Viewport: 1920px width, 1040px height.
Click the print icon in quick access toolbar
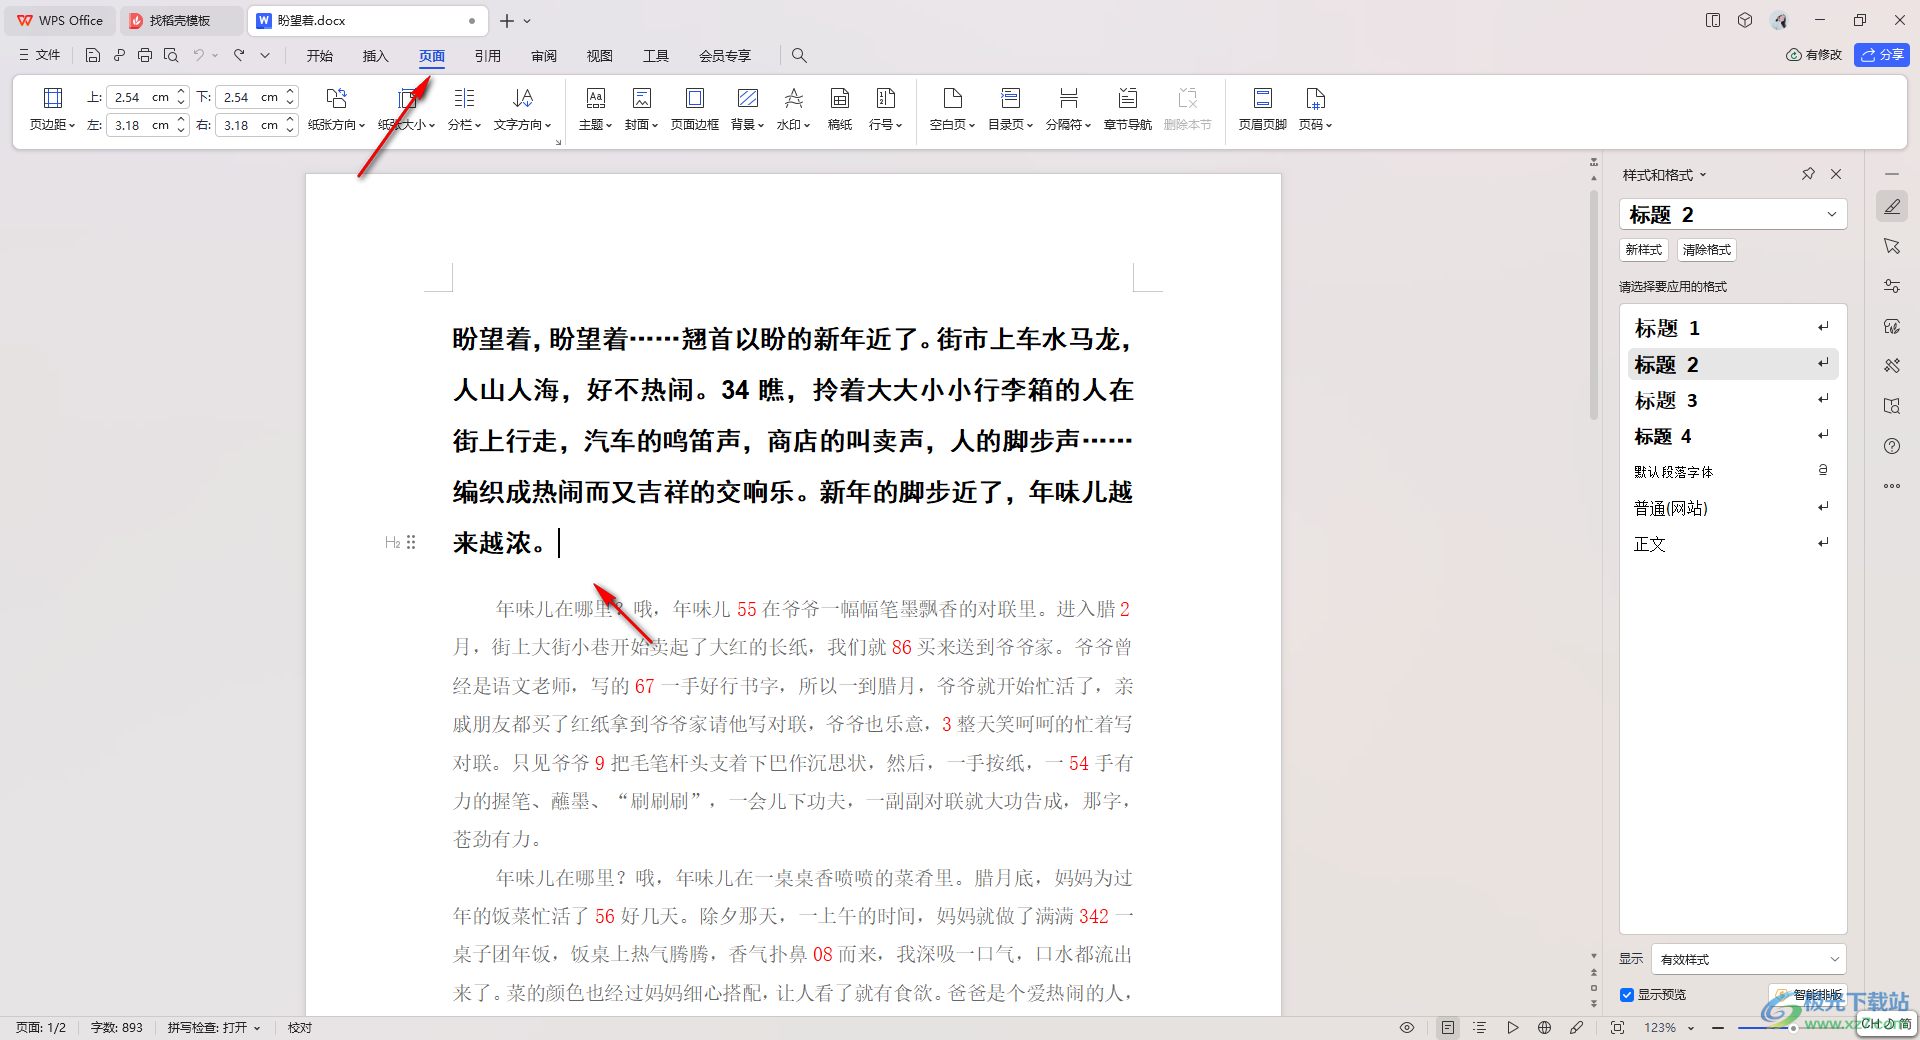click(145, 55)
